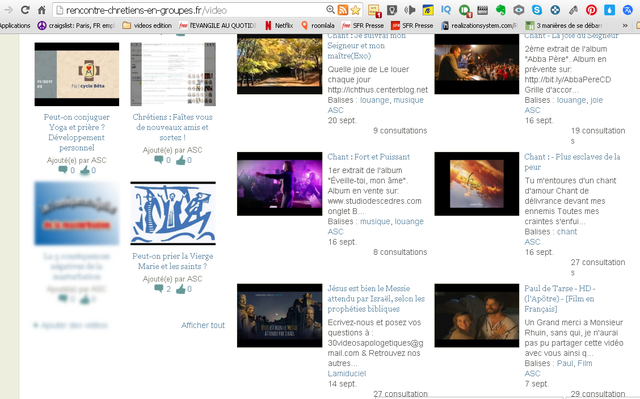This screenshot has height=399, width=640.
Task: Open the Pinterest extension icon
Action: [591, 10]
